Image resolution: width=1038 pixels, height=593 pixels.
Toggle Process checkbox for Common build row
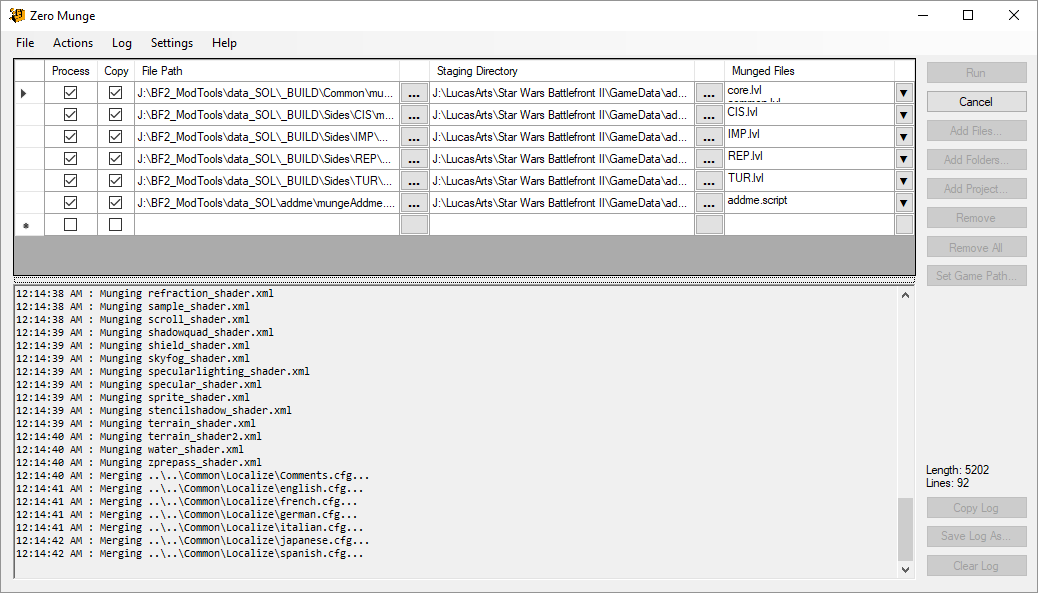tap(70, 93)
